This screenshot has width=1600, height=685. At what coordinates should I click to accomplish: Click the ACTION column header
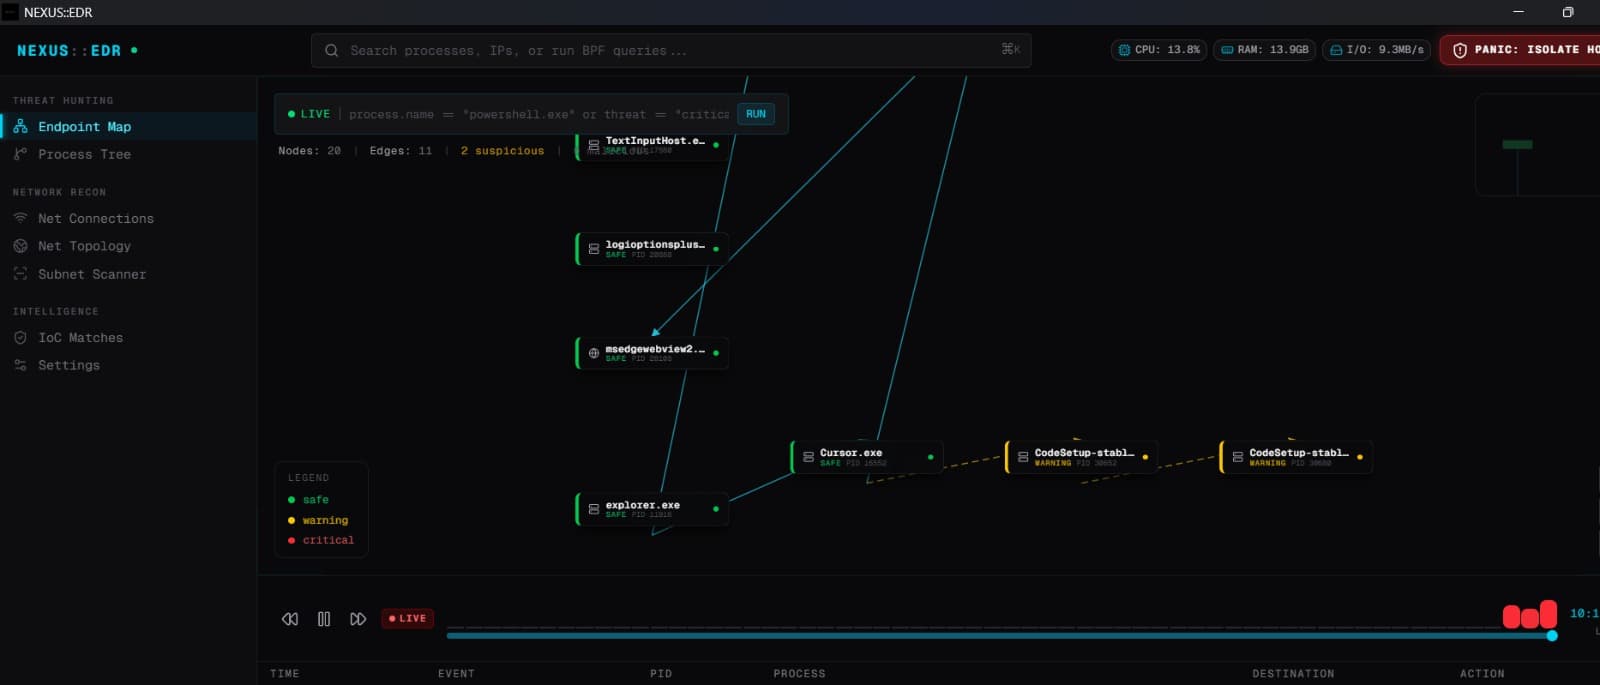pos(1482,674)
